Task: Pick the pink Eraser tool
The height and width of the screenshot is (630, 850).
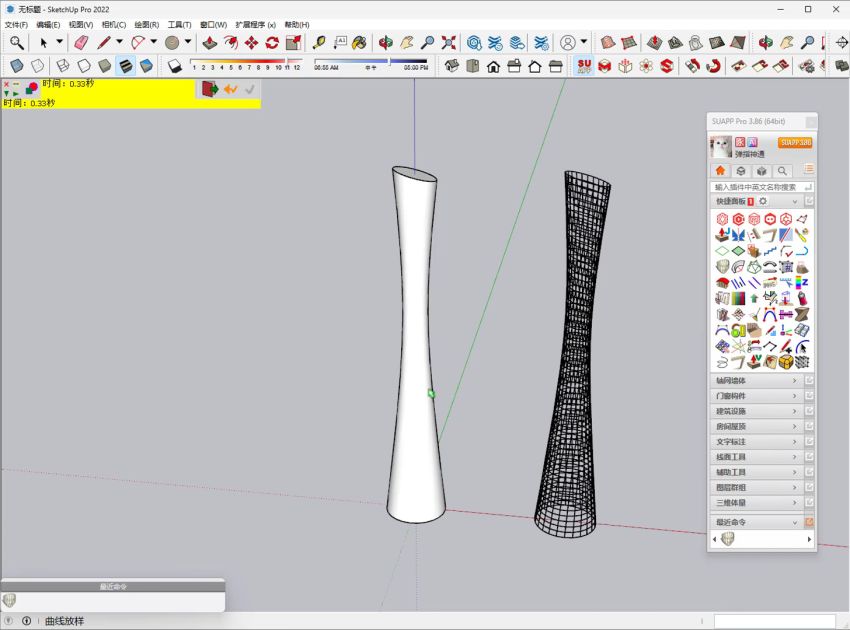Action: 81,42
